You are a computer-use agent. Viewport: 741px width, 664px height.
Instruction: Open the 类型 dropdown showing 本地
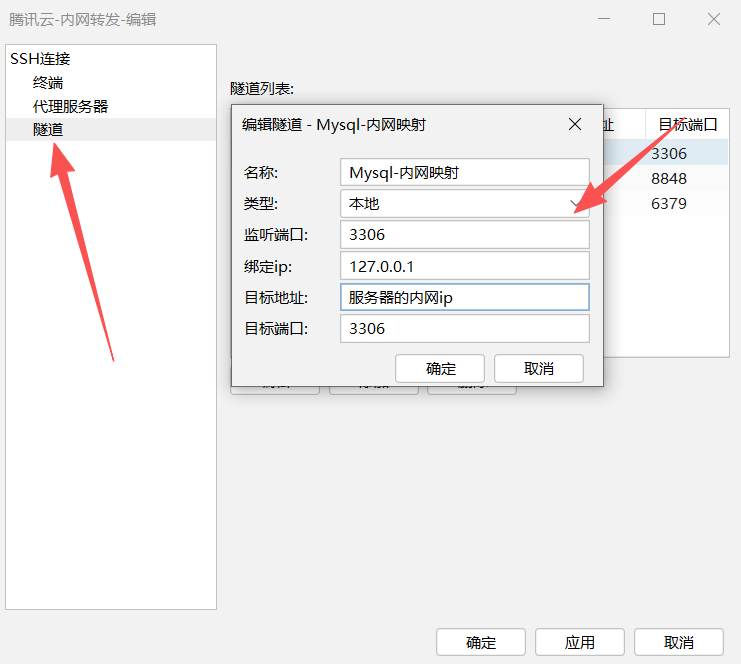coord(464,204)
